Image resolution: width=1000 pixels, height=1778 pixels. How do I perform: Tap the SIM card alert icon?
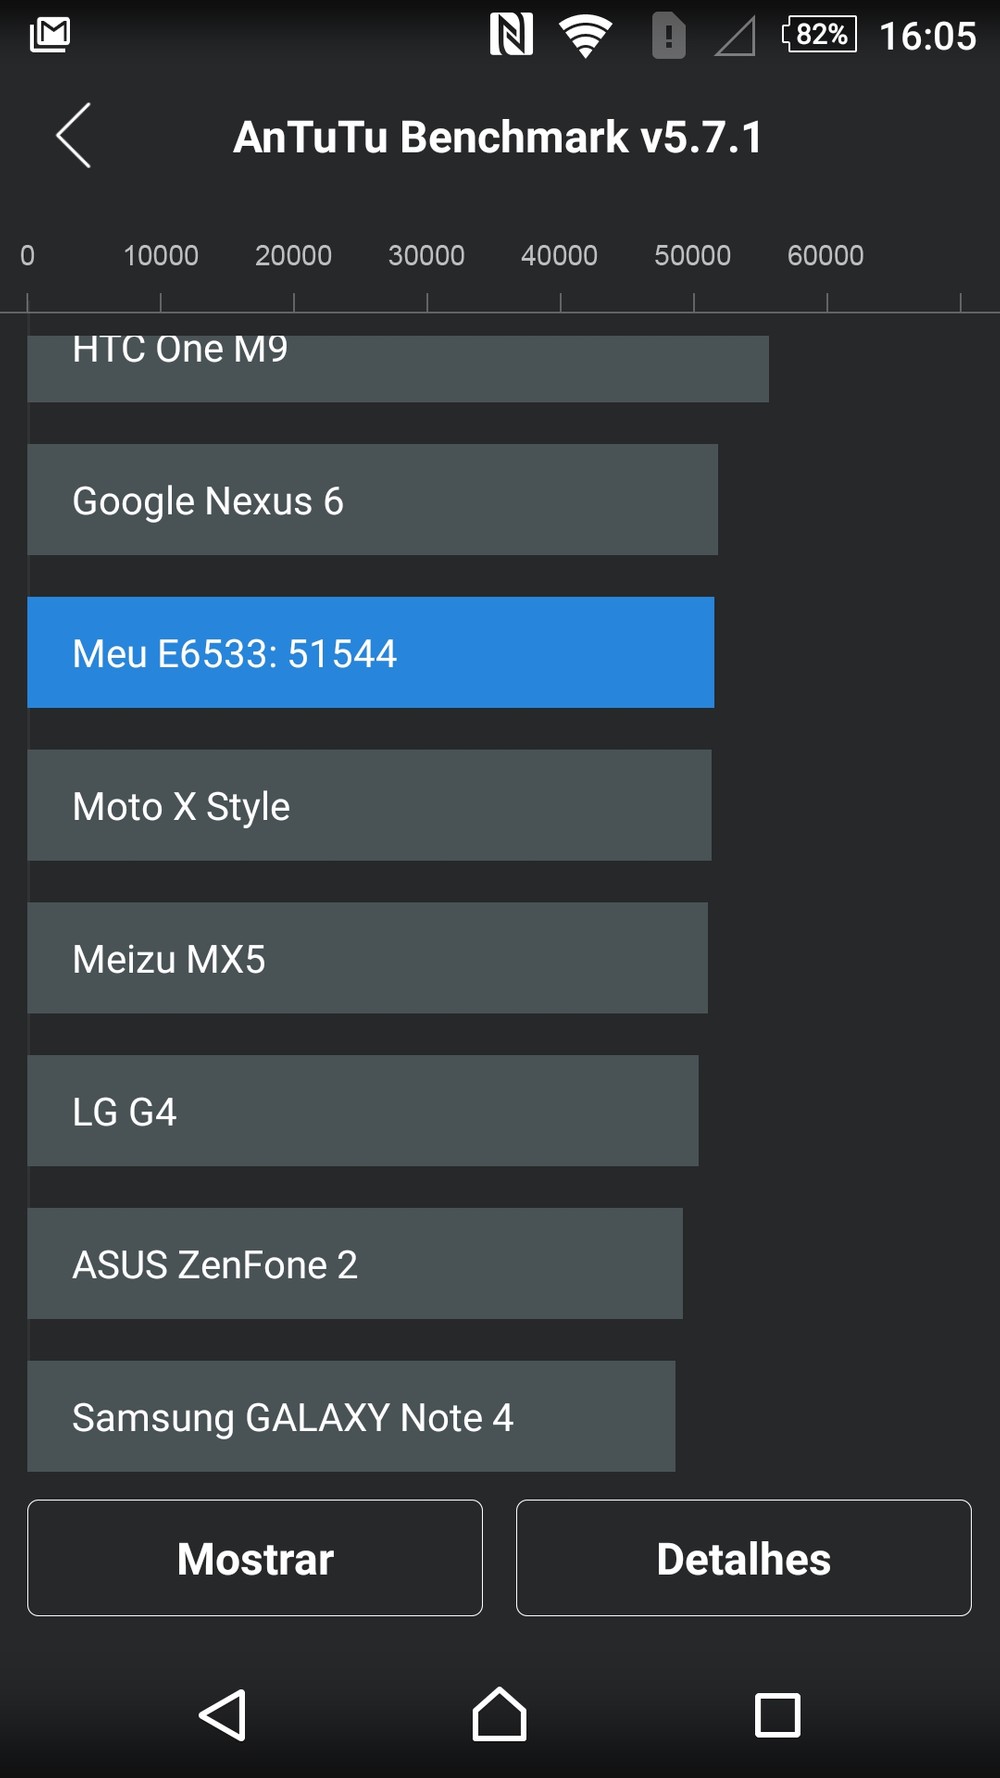668,37
